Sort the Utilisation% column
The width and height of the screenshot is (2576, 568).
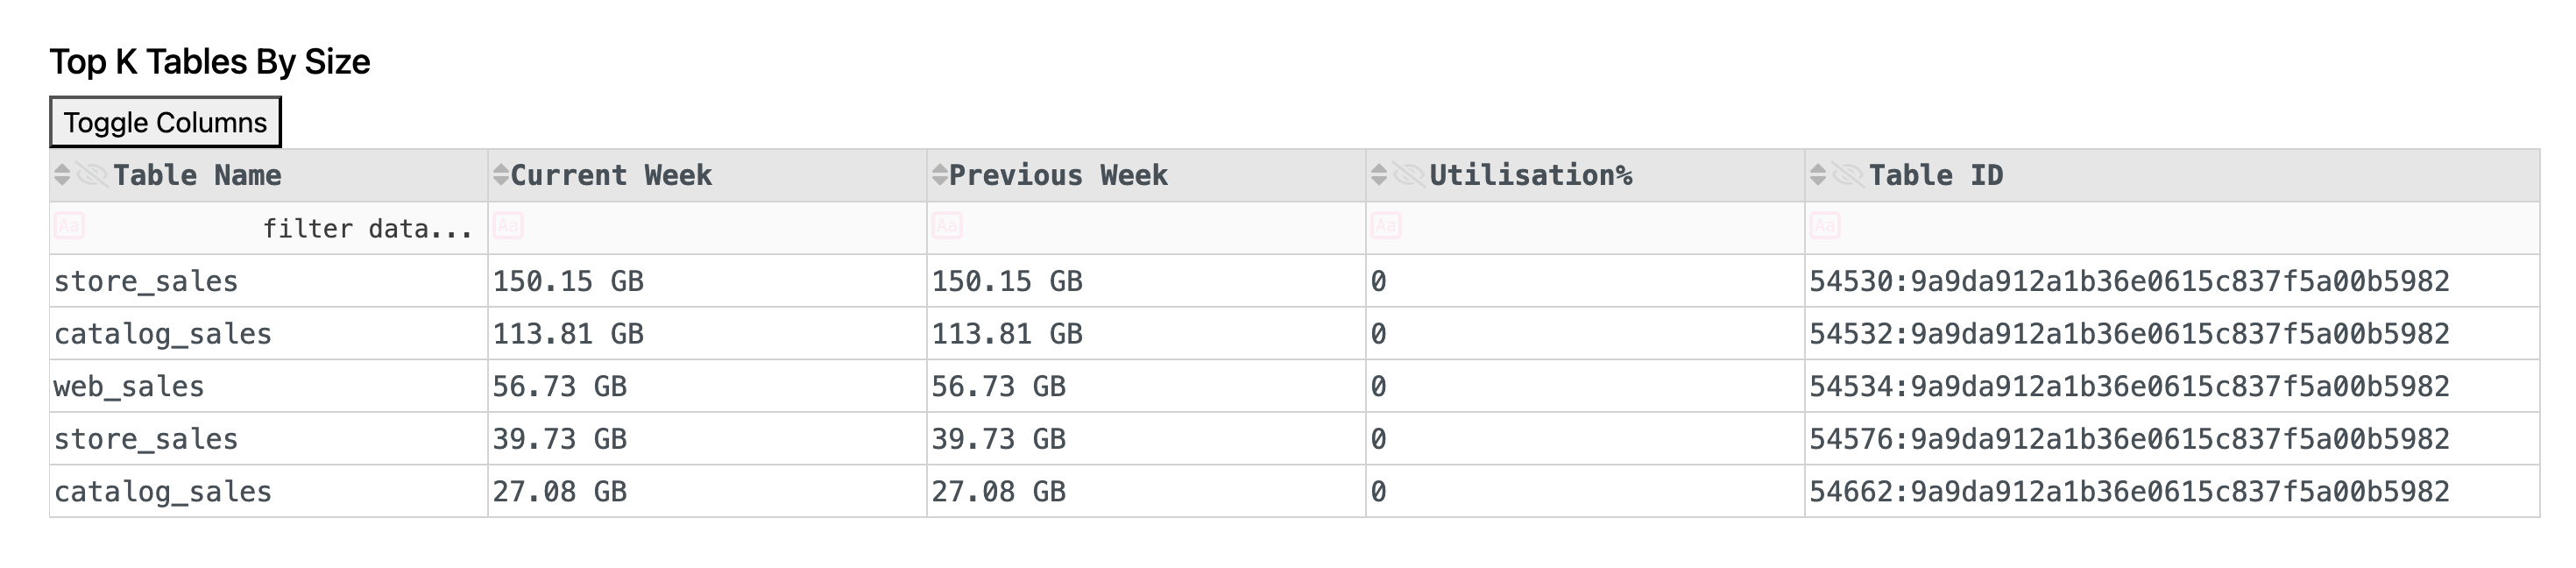[x=1378, y=175]
